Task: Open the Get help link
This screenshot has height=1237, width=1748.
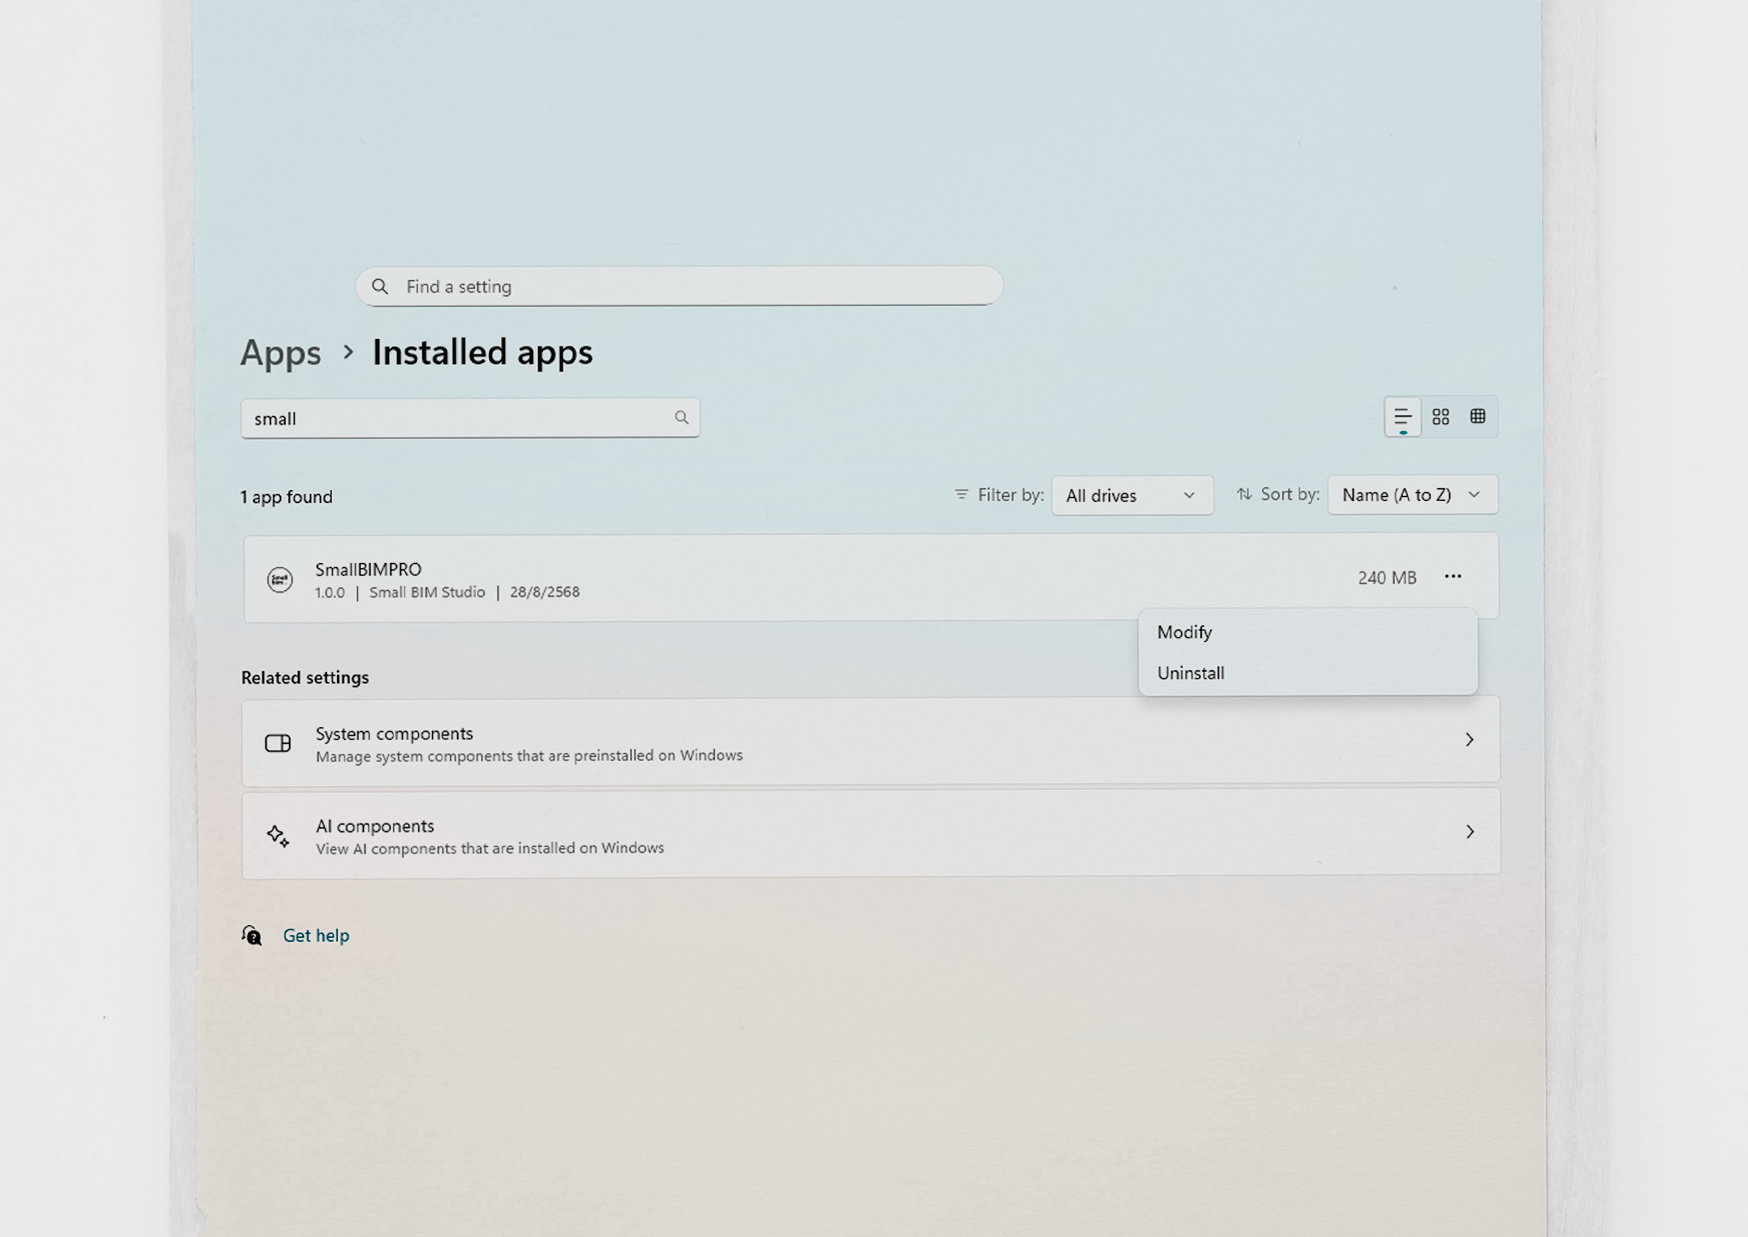Action: (x=316, y=935)
